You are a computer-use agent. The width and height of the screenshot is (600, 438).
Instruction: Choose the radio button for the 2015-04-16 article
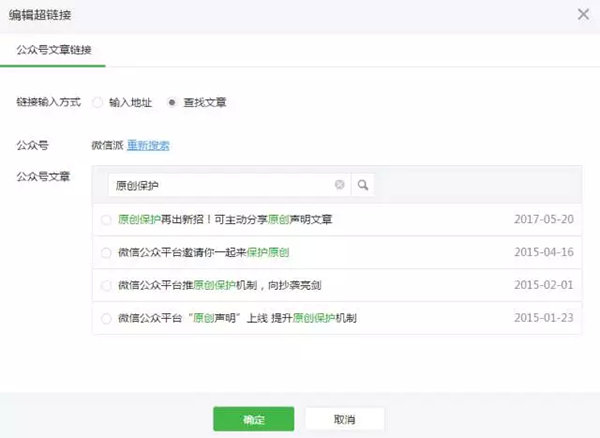(107, 252)
